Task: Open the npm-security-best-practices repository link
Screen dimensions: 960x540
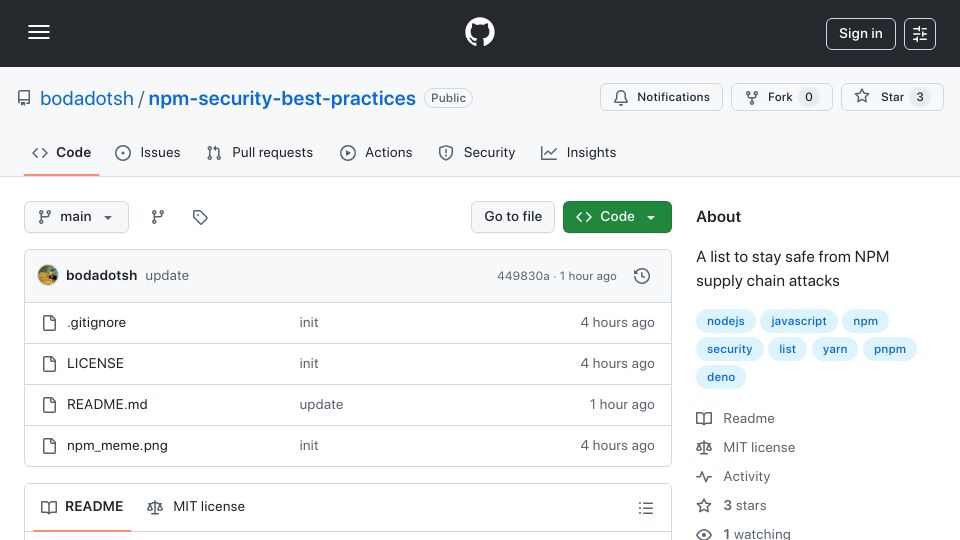Action: 282,98
